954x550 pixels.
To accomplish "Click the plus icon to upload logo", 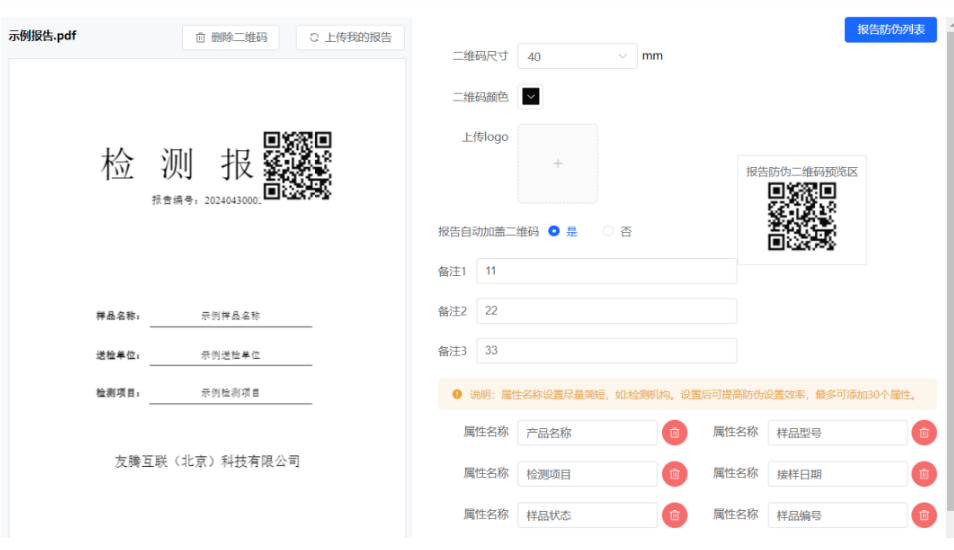I will (557, 163).
